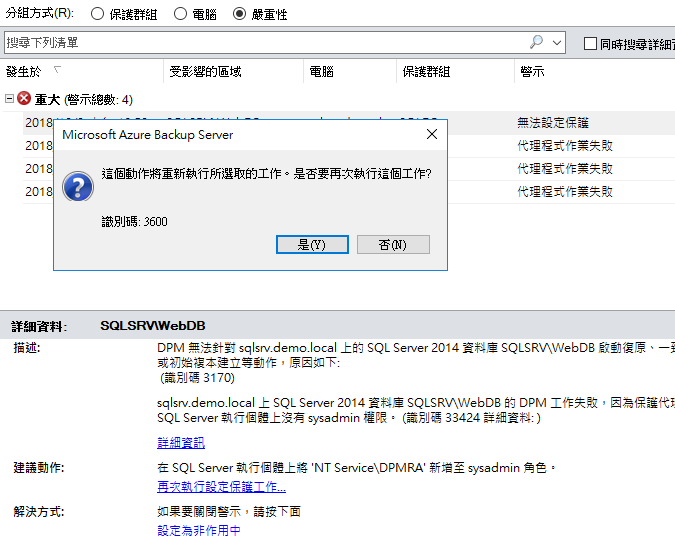Click the 設定為非作用中 link
675x536 pixels.
198,530
